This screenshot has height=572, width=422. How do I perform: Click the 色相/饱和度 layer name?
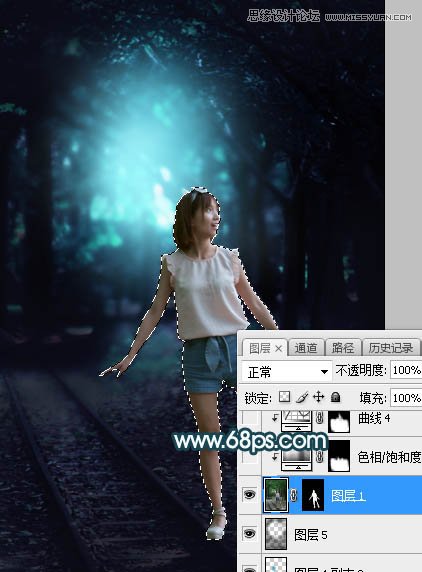tap(390, 457)
